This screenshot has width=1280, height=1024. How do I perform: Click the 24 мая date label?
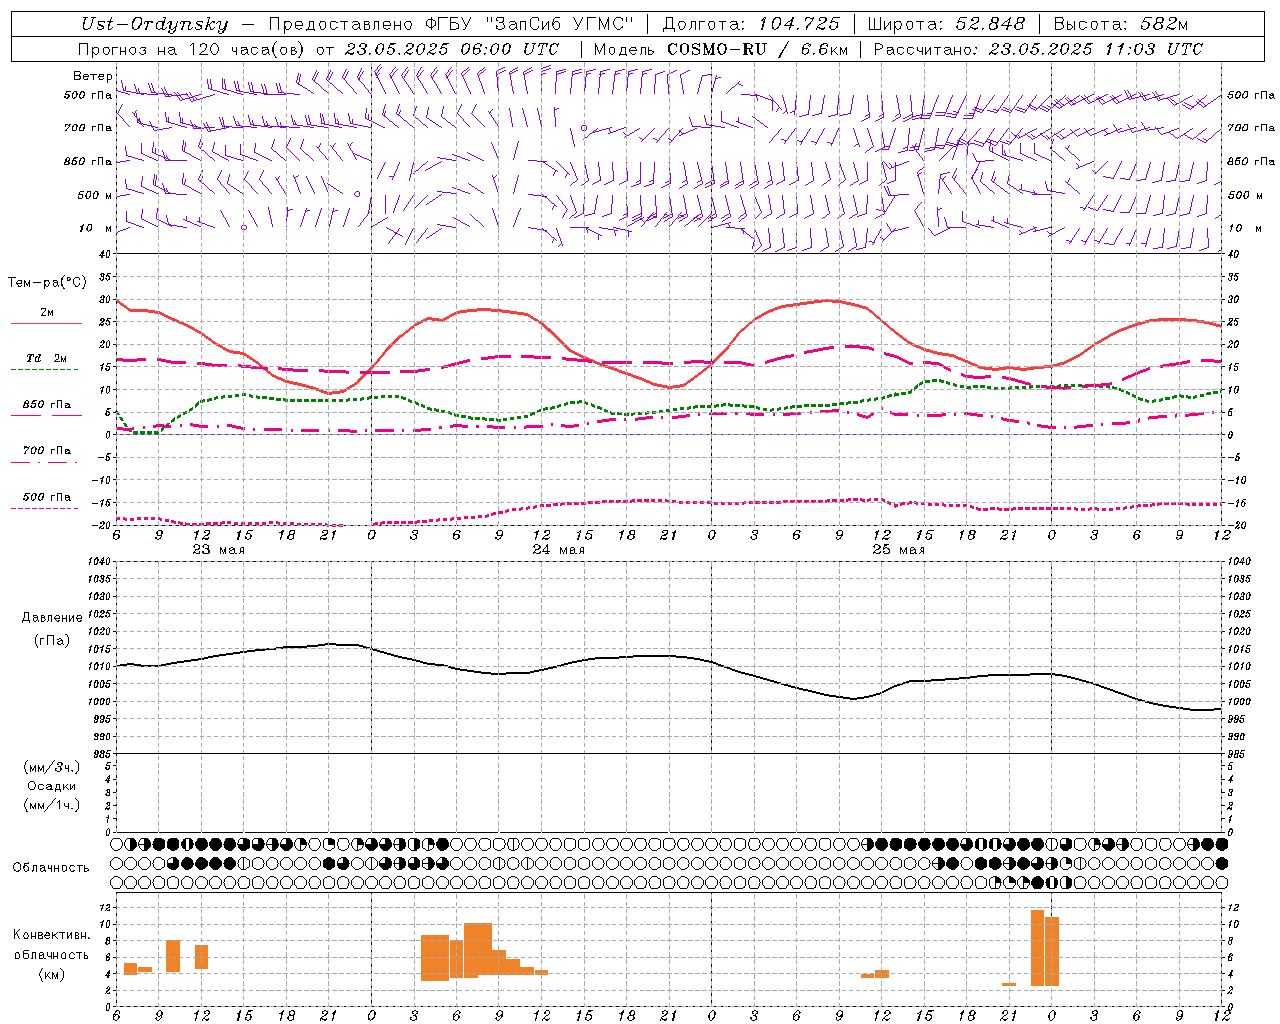(x=558, y=550)
